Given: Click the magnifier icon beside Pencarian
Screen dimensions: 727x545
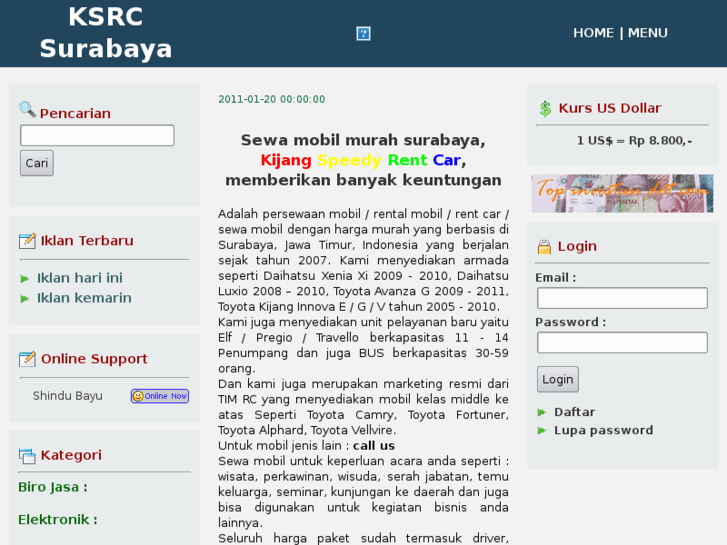Looking at the screenshot, I should 27,109.
